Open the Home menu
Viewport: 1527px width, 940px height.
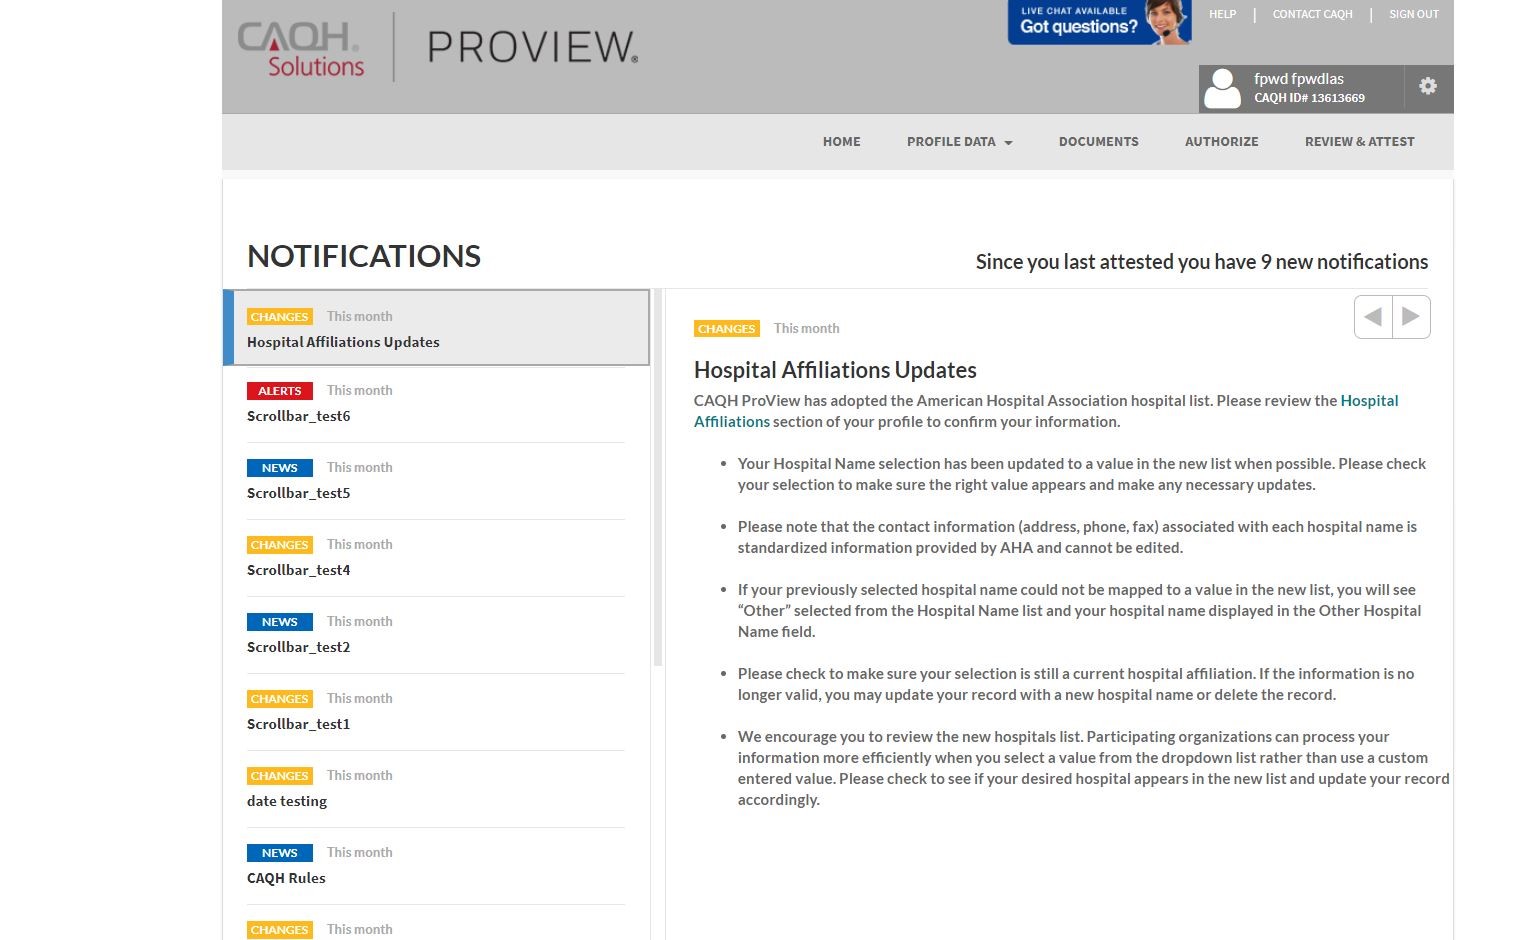coord(842,142)
